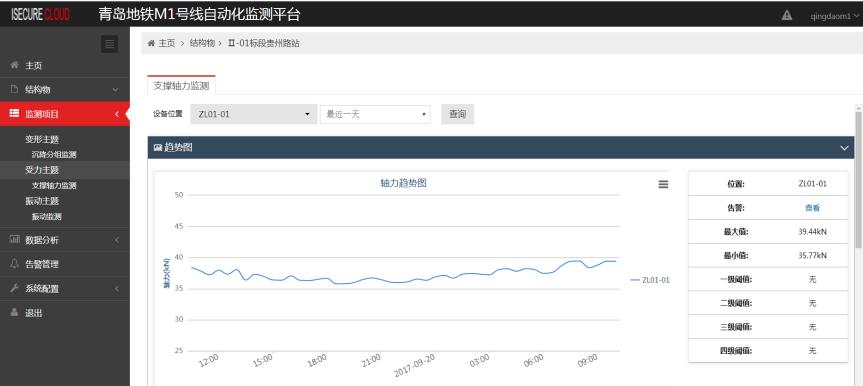Collapse the 监测项目 menu chevron
Image resolution: width=863 pixels, height=386 pixels.
click(117, 114)
